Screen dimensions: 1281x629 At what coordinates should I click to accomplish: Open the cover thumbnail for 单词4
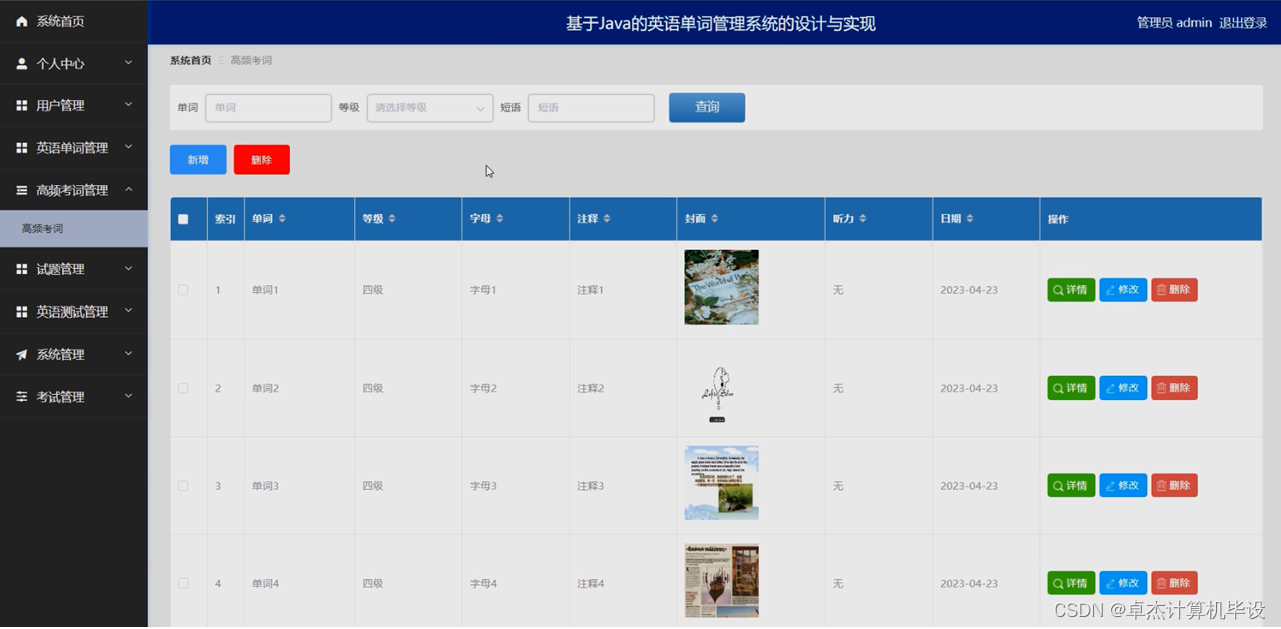tap(721, 581)
